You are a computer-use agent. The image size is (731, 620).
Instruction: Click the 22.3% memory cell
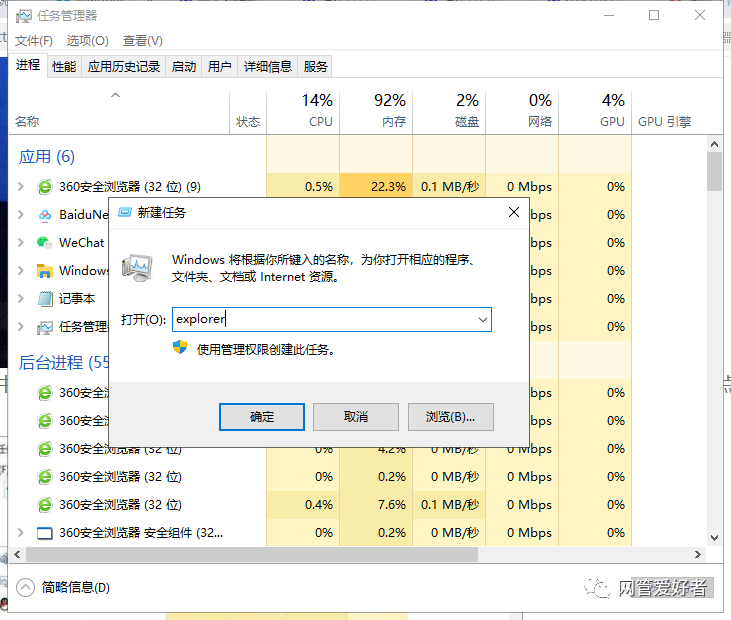(376, 187)
